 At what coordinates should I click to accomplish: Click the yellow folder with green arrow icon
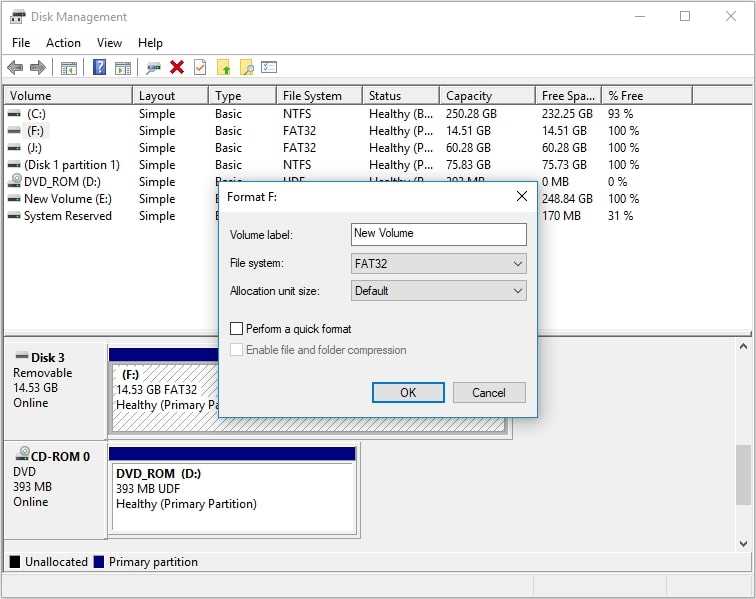(x=224, y=68)
